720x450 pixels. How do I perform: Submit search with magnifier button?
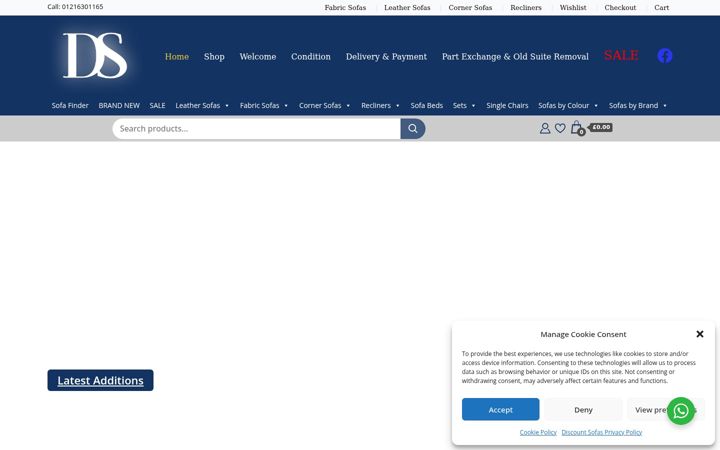point(413,129)
